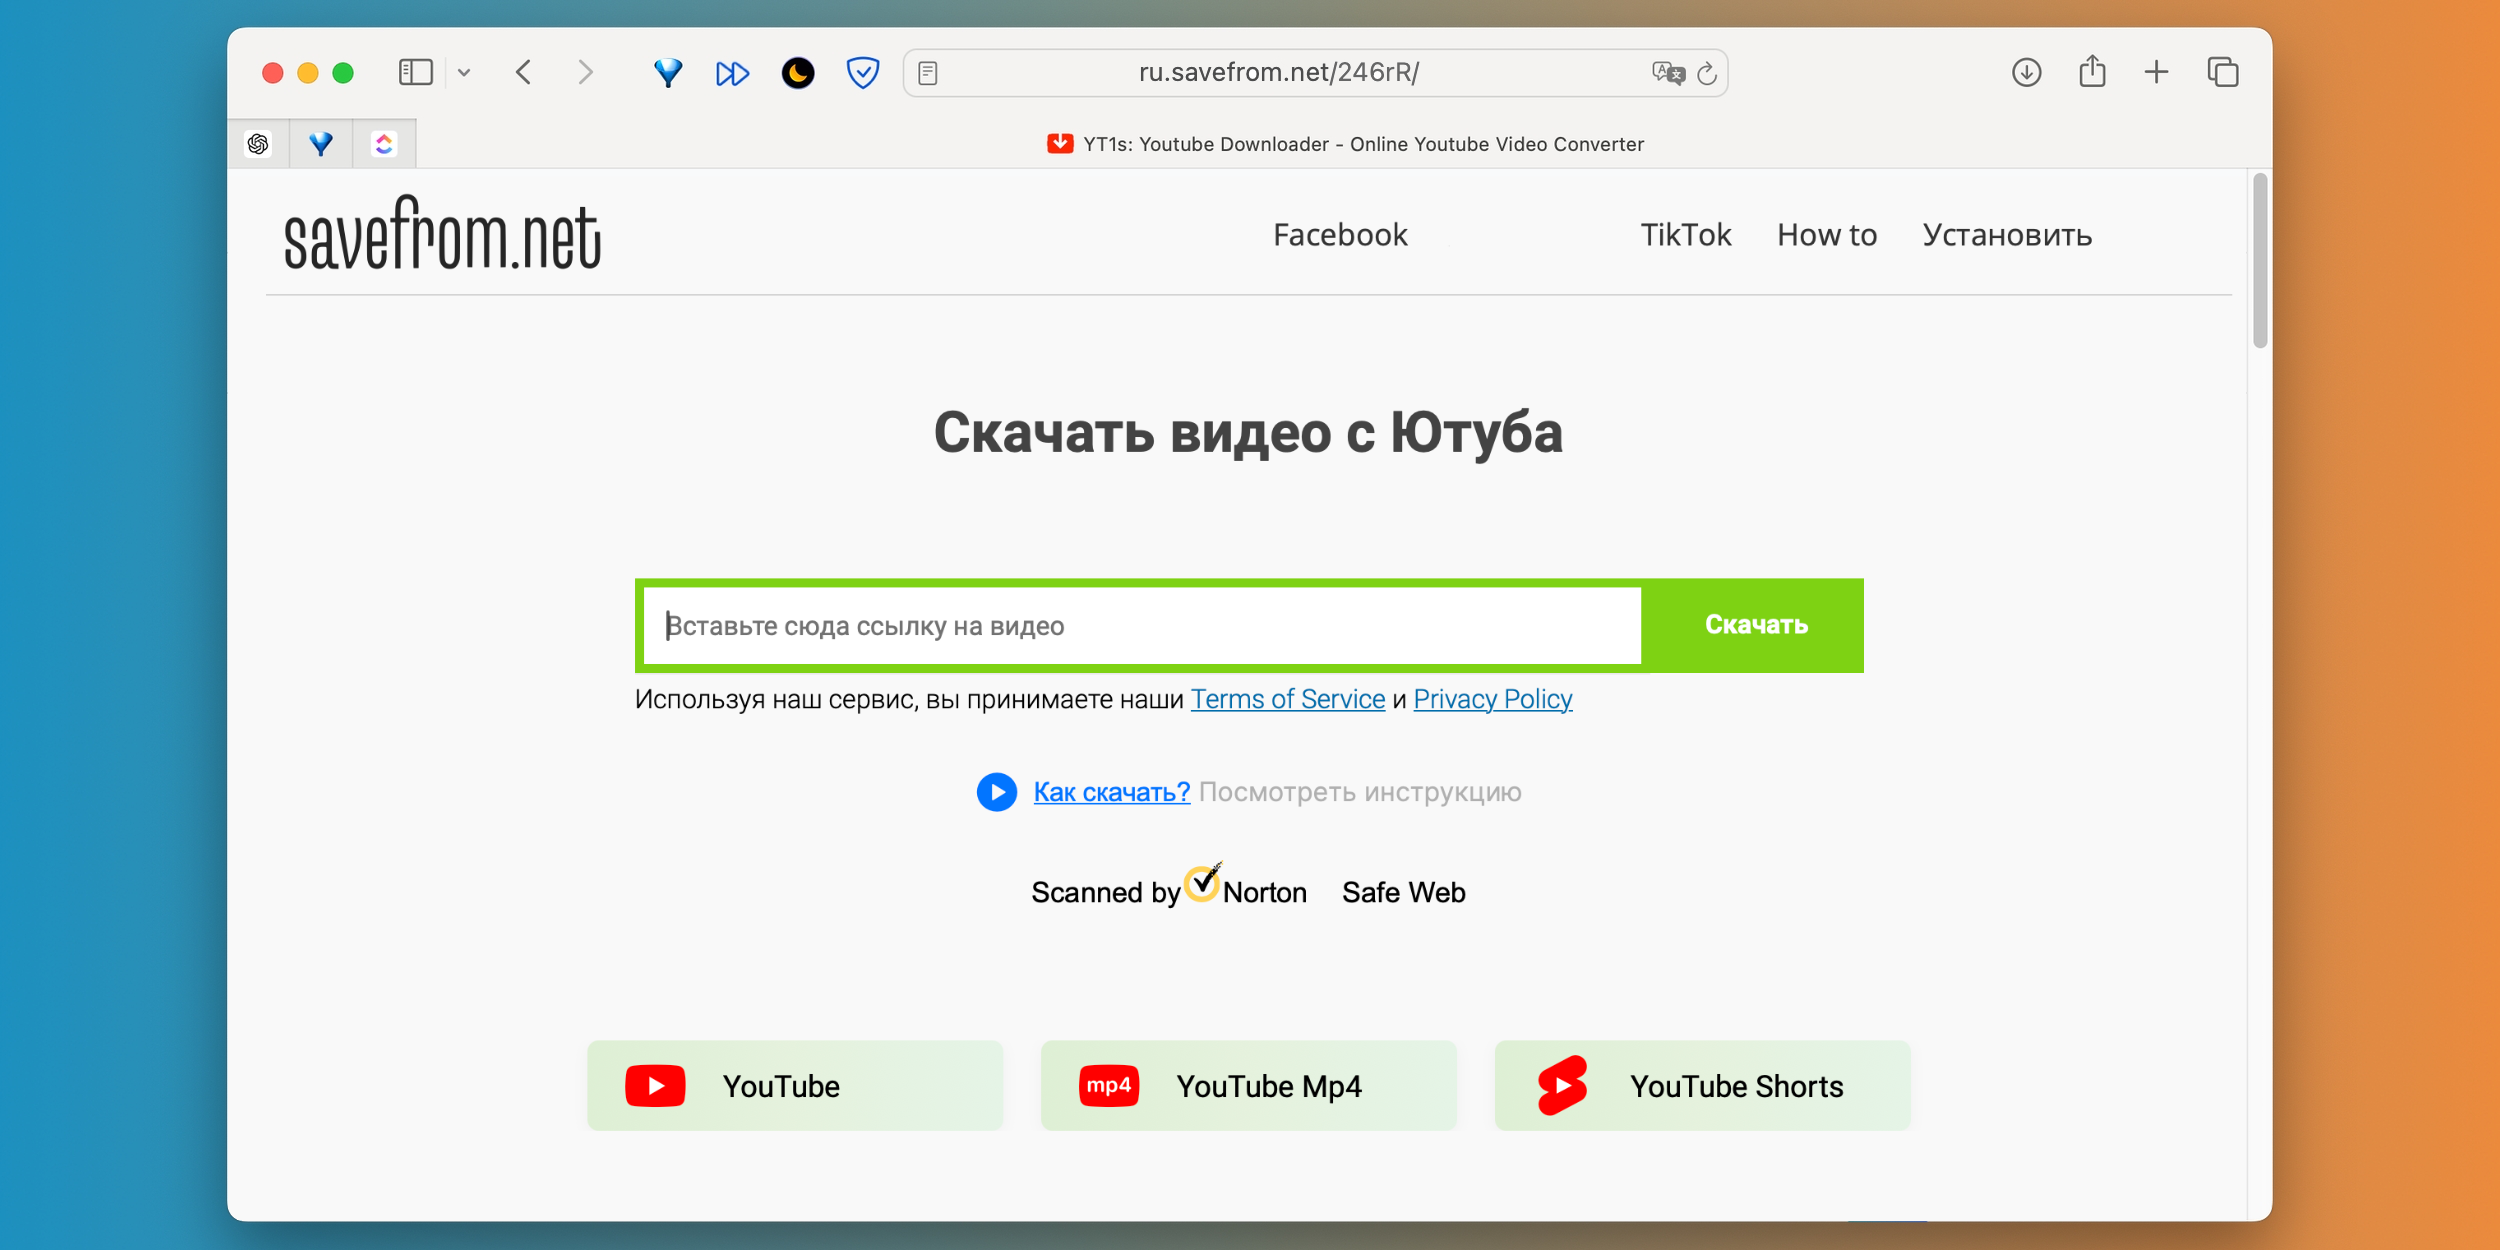Close the Safari window red button
Screen dimensions: 2500x1250
[x=272, y=73]
